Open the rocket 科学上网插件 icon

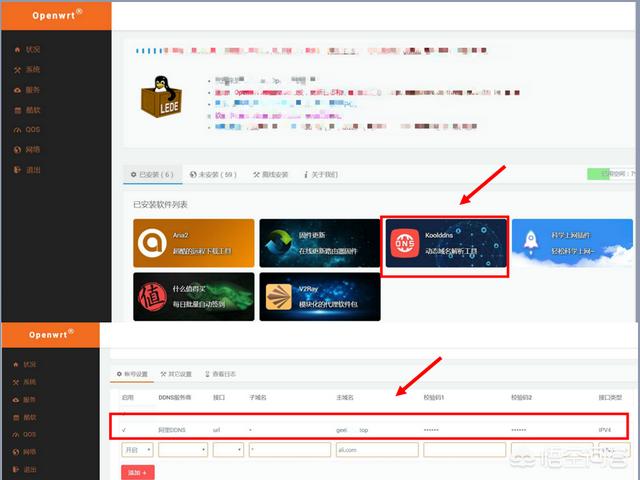point(530,242)
